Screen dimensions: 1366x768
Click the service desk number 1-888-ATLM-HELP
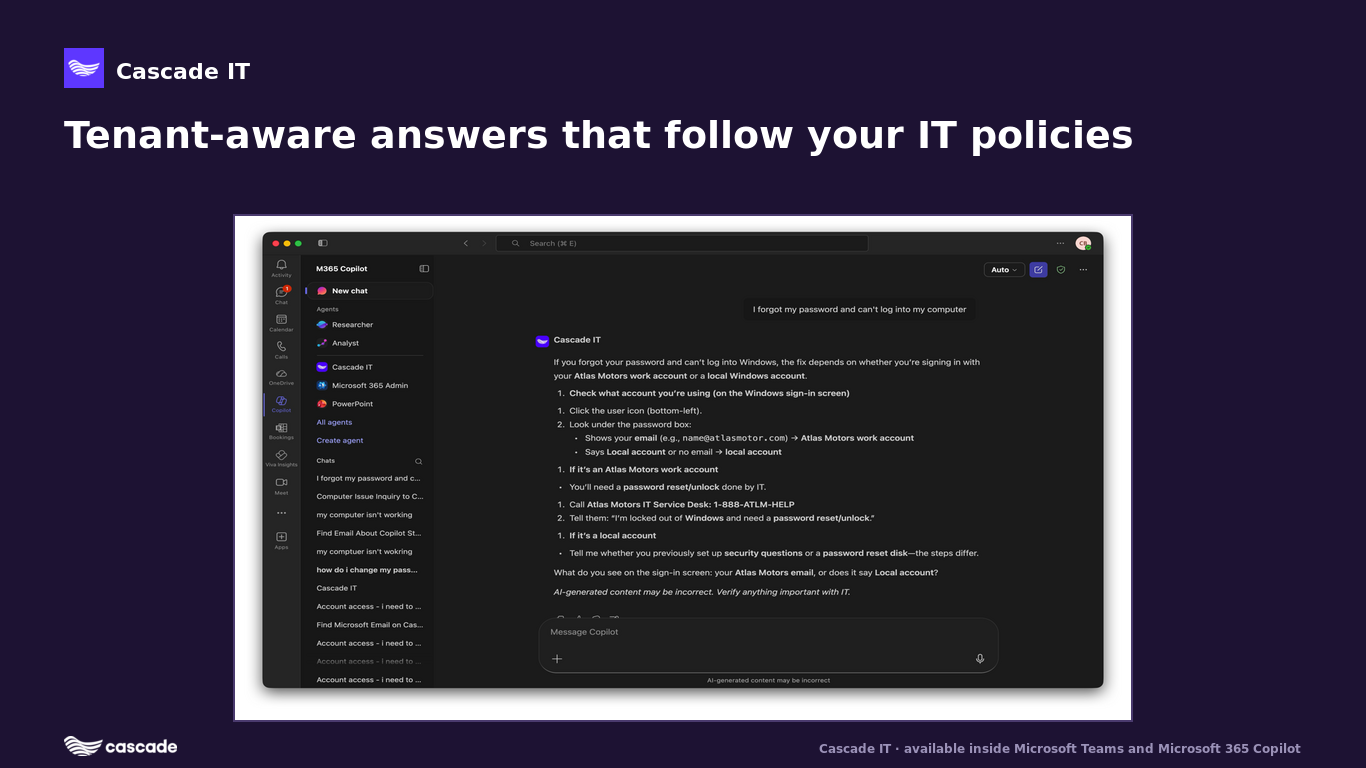754,505
